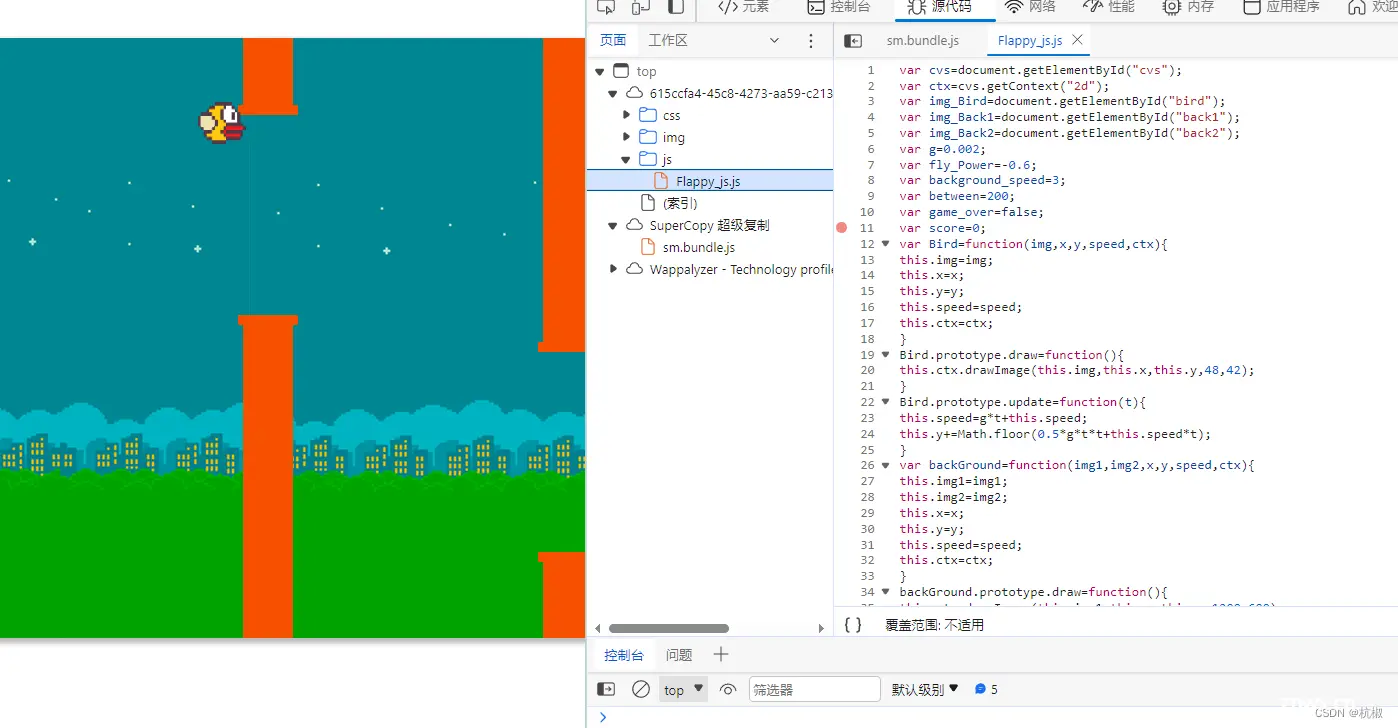Select the 控制台 drawer tab
The height and width of the screenshot is (728, 1398).
(623, 655)
